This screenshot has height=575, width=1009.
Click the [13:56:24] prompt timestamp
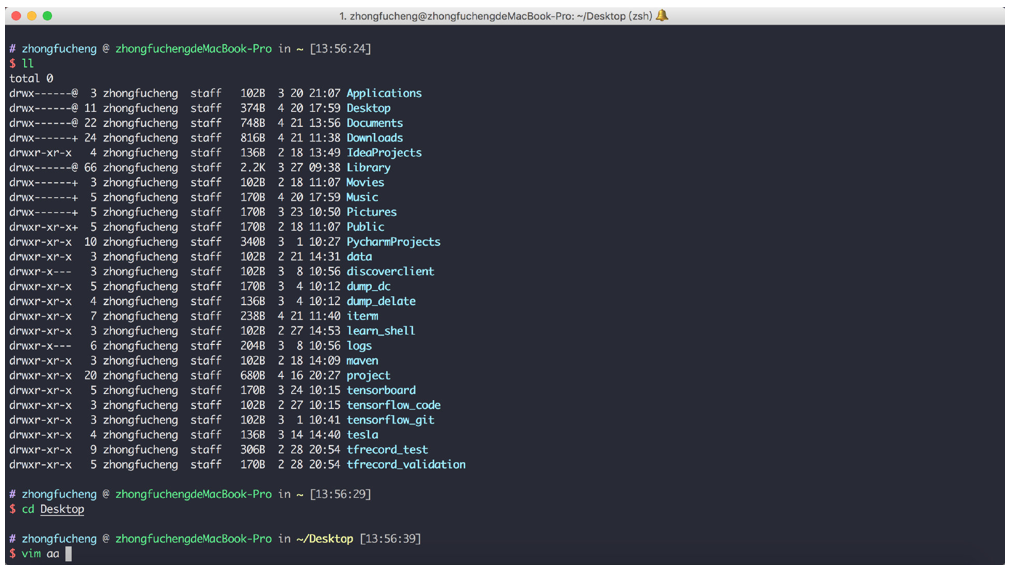tap(340, 48)
